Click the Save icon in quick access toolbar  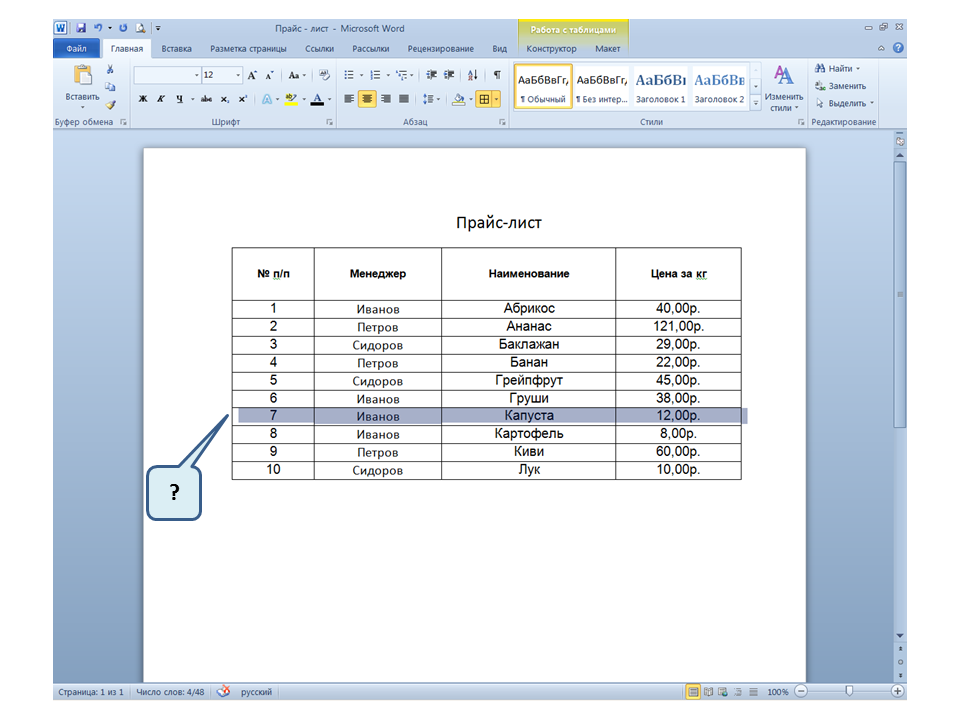tap(80, 29)
